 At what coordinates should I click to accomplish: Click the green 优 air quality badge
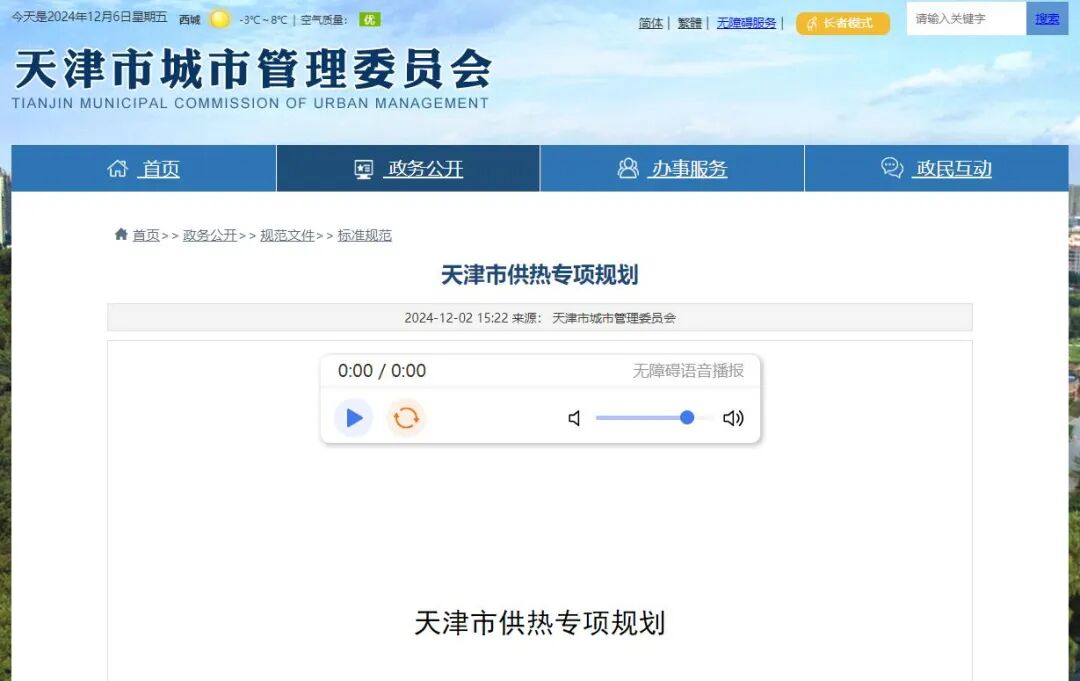point(368,19)
